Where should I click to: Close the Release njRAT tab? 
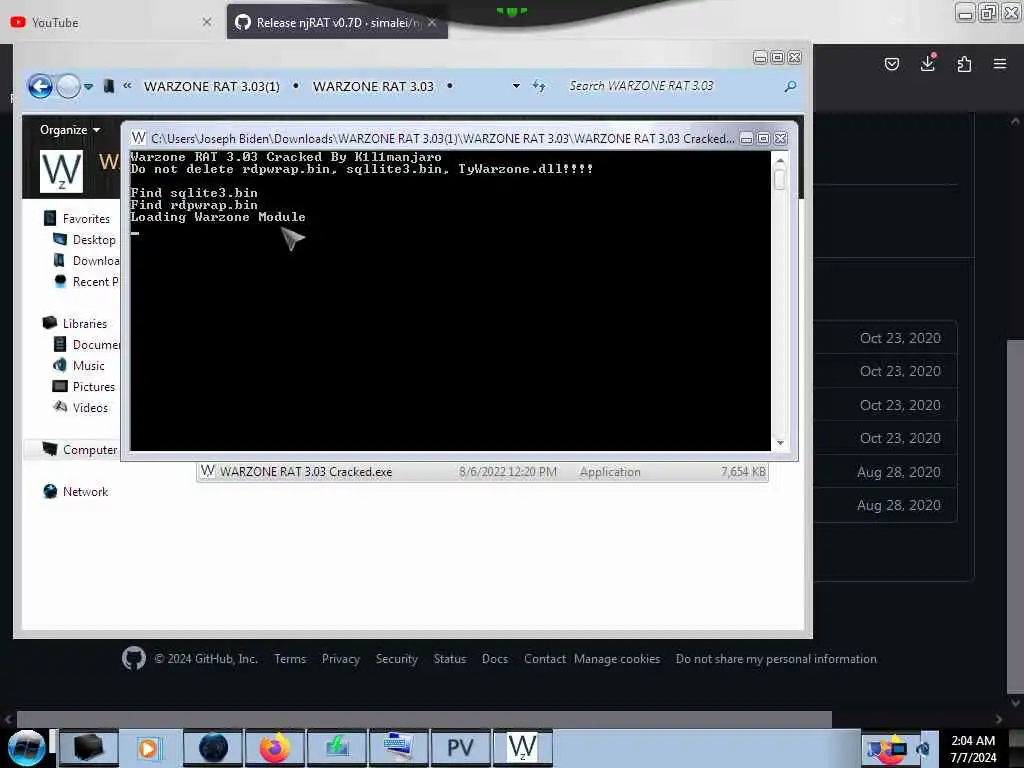coord(432,22)
